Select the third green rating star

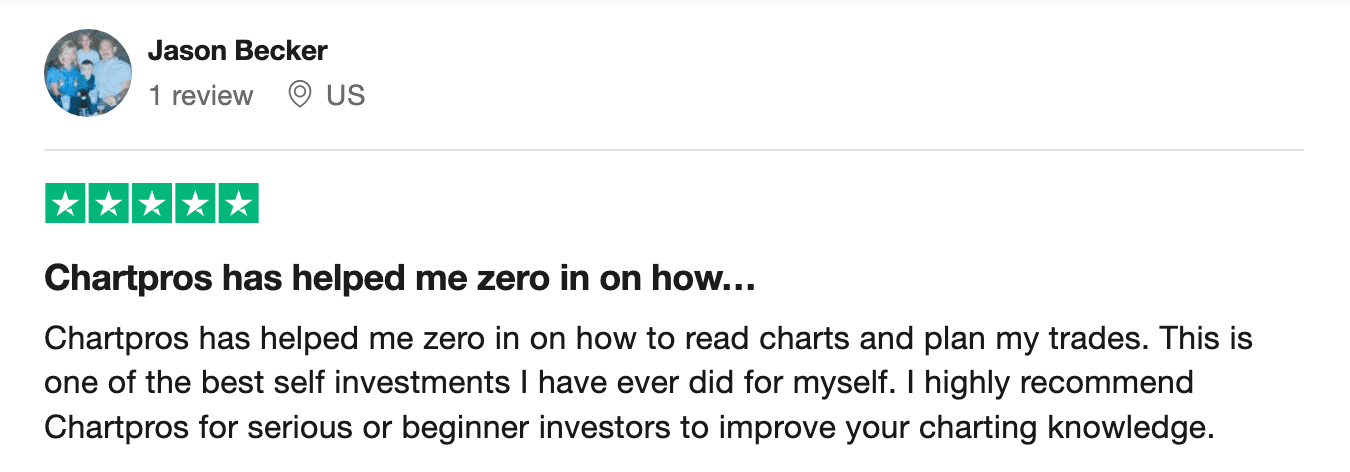point(152,204)
